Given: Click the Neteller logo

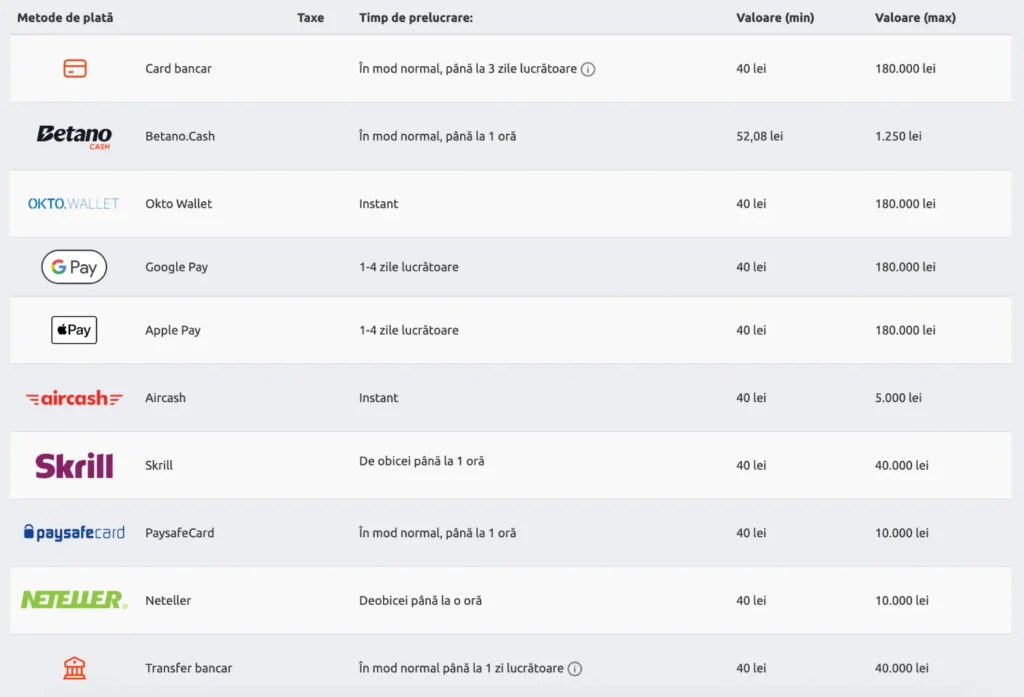Looking at the screenshot, I should [74, 600].
